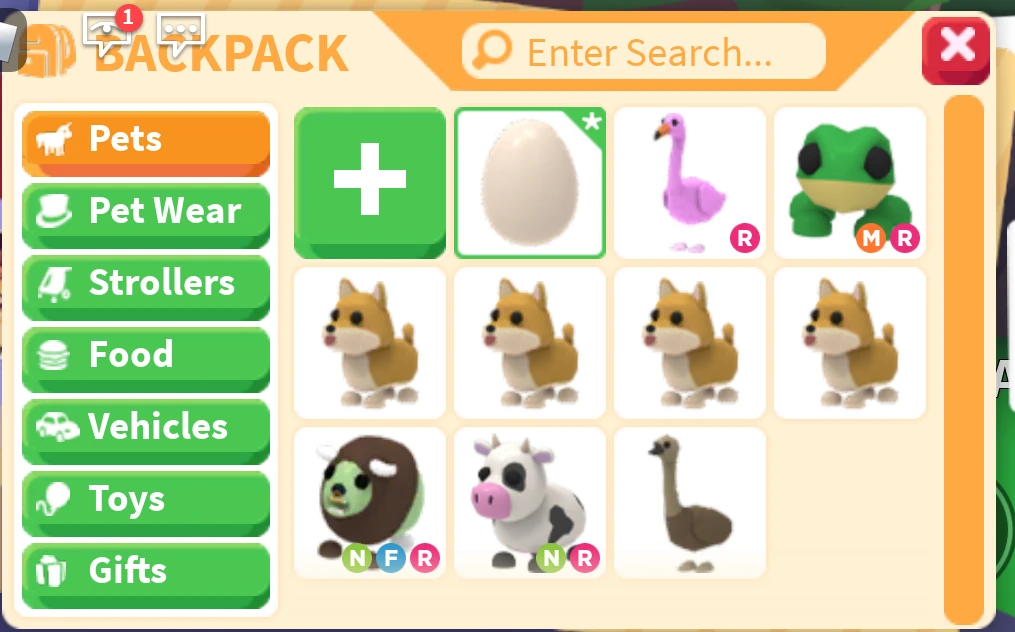Select the brown musk ox pet
The width and height of the screenshot is (1015, 632).
pos(370,502)
